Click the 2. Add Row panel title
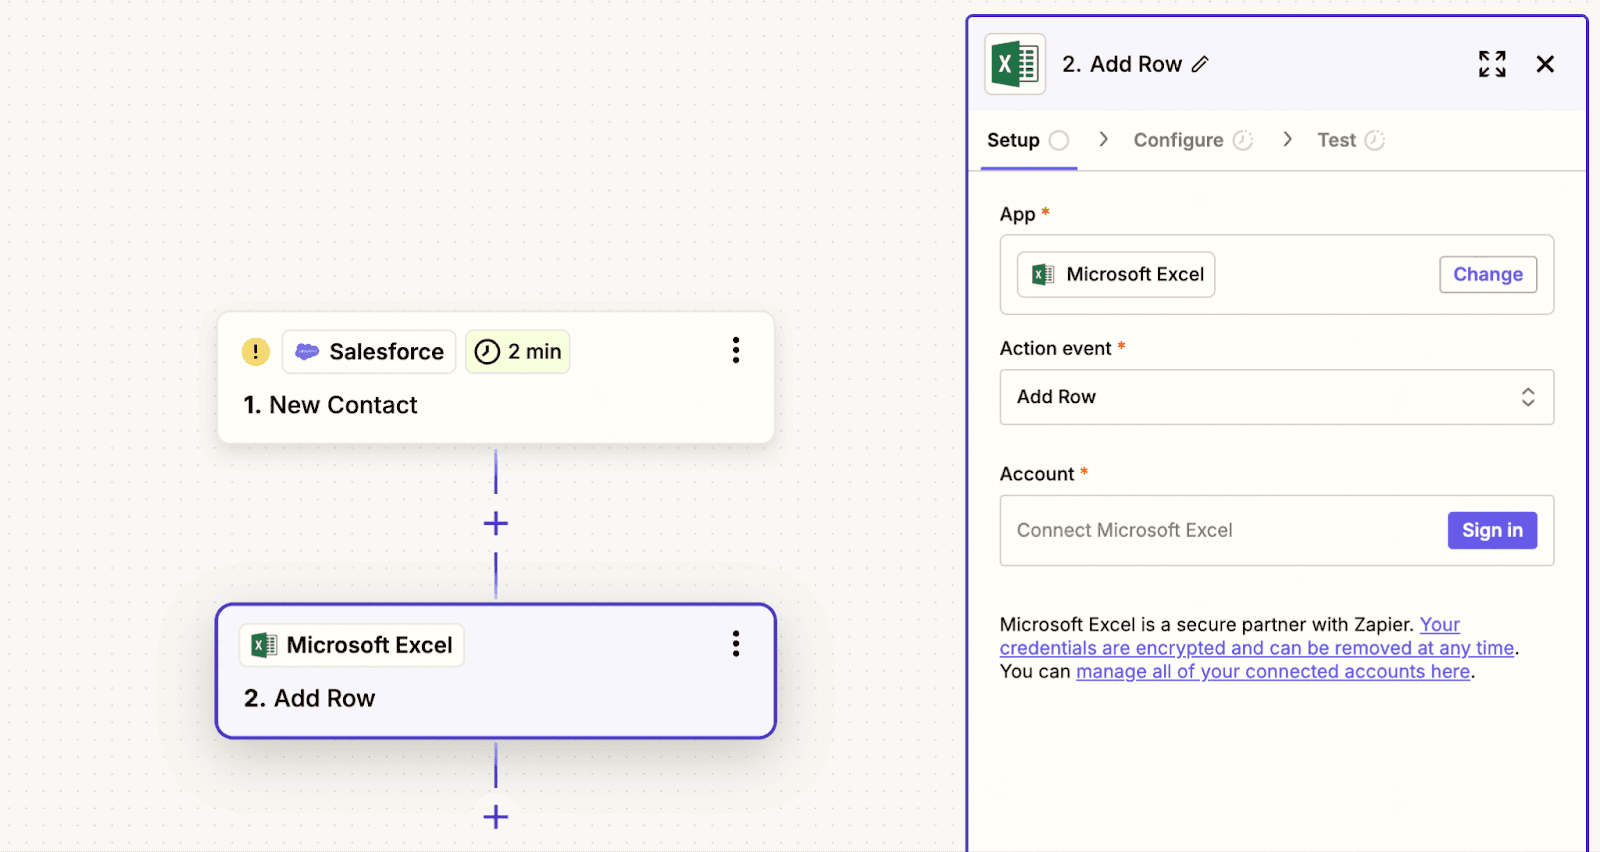Image resolution: width=1600 pixels, height=852 pixels. click(x=1122, y=64)
